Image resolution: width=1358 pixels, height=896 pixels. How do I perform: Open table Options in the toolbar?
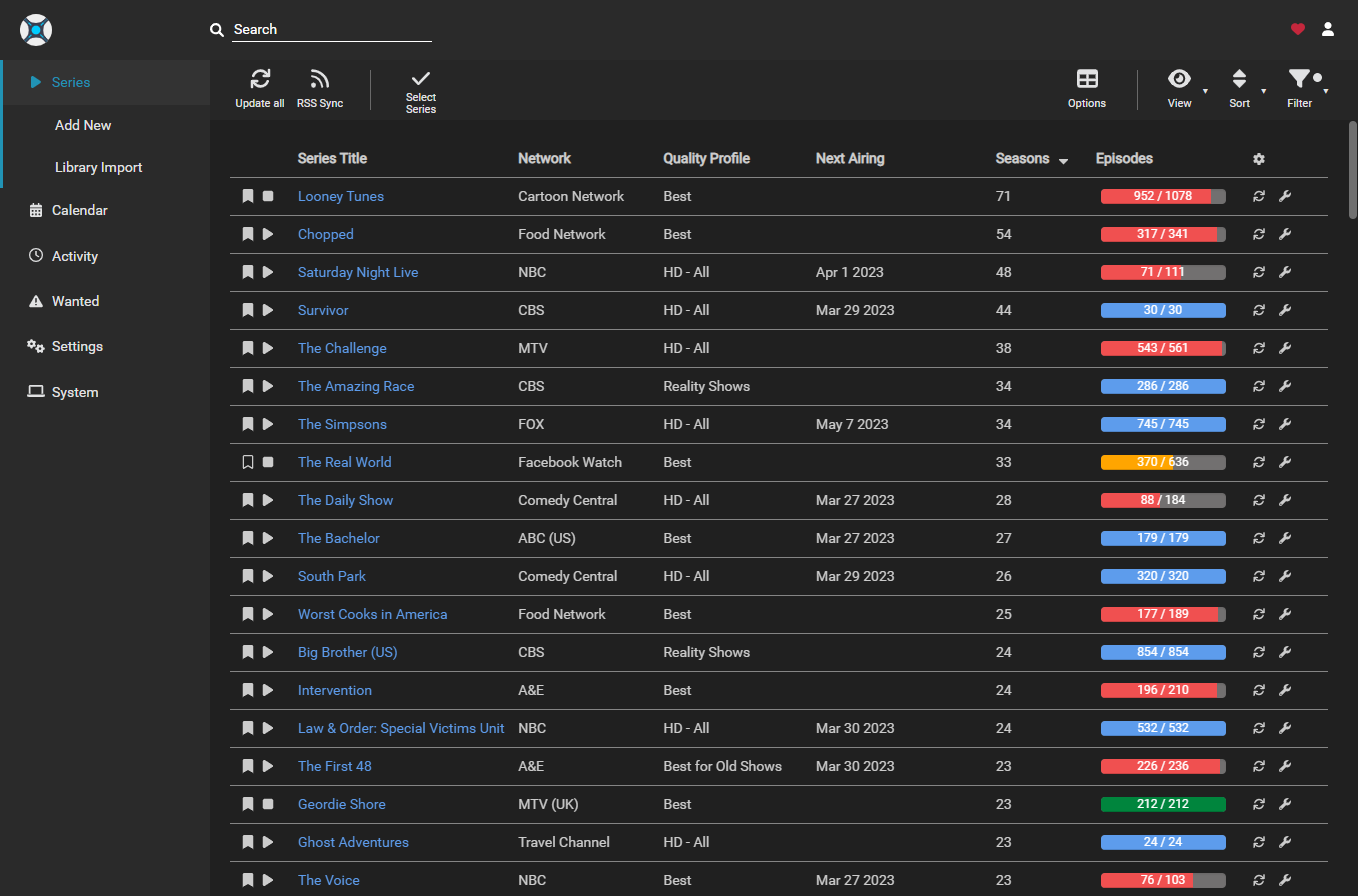point(1087,80)
